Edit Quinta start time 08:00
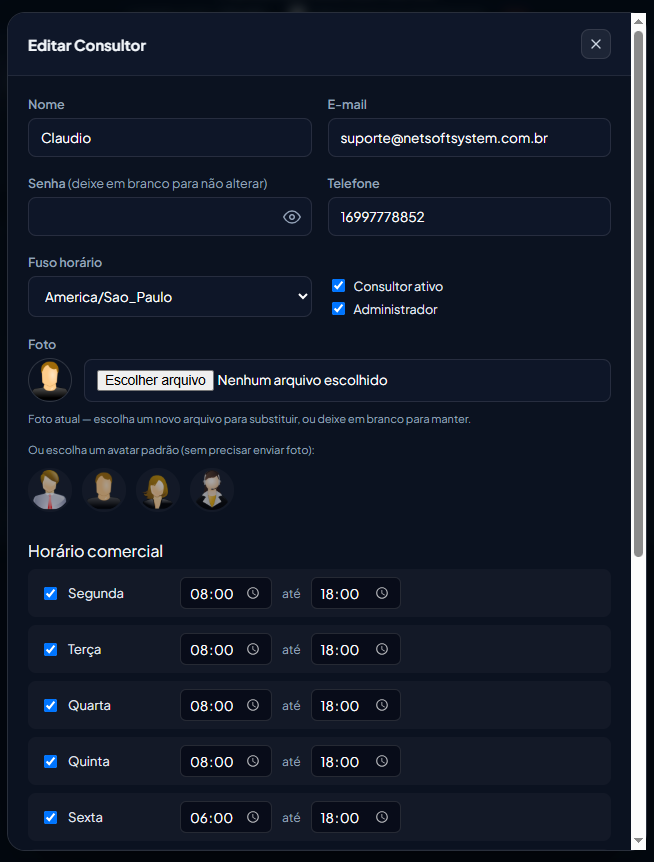The height and width of the screenshot is (862, 654). pos(226,762)
